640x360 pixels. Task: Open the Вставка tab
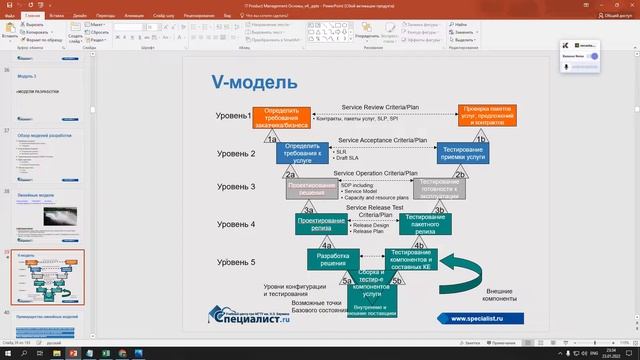[x=57, y=16]
